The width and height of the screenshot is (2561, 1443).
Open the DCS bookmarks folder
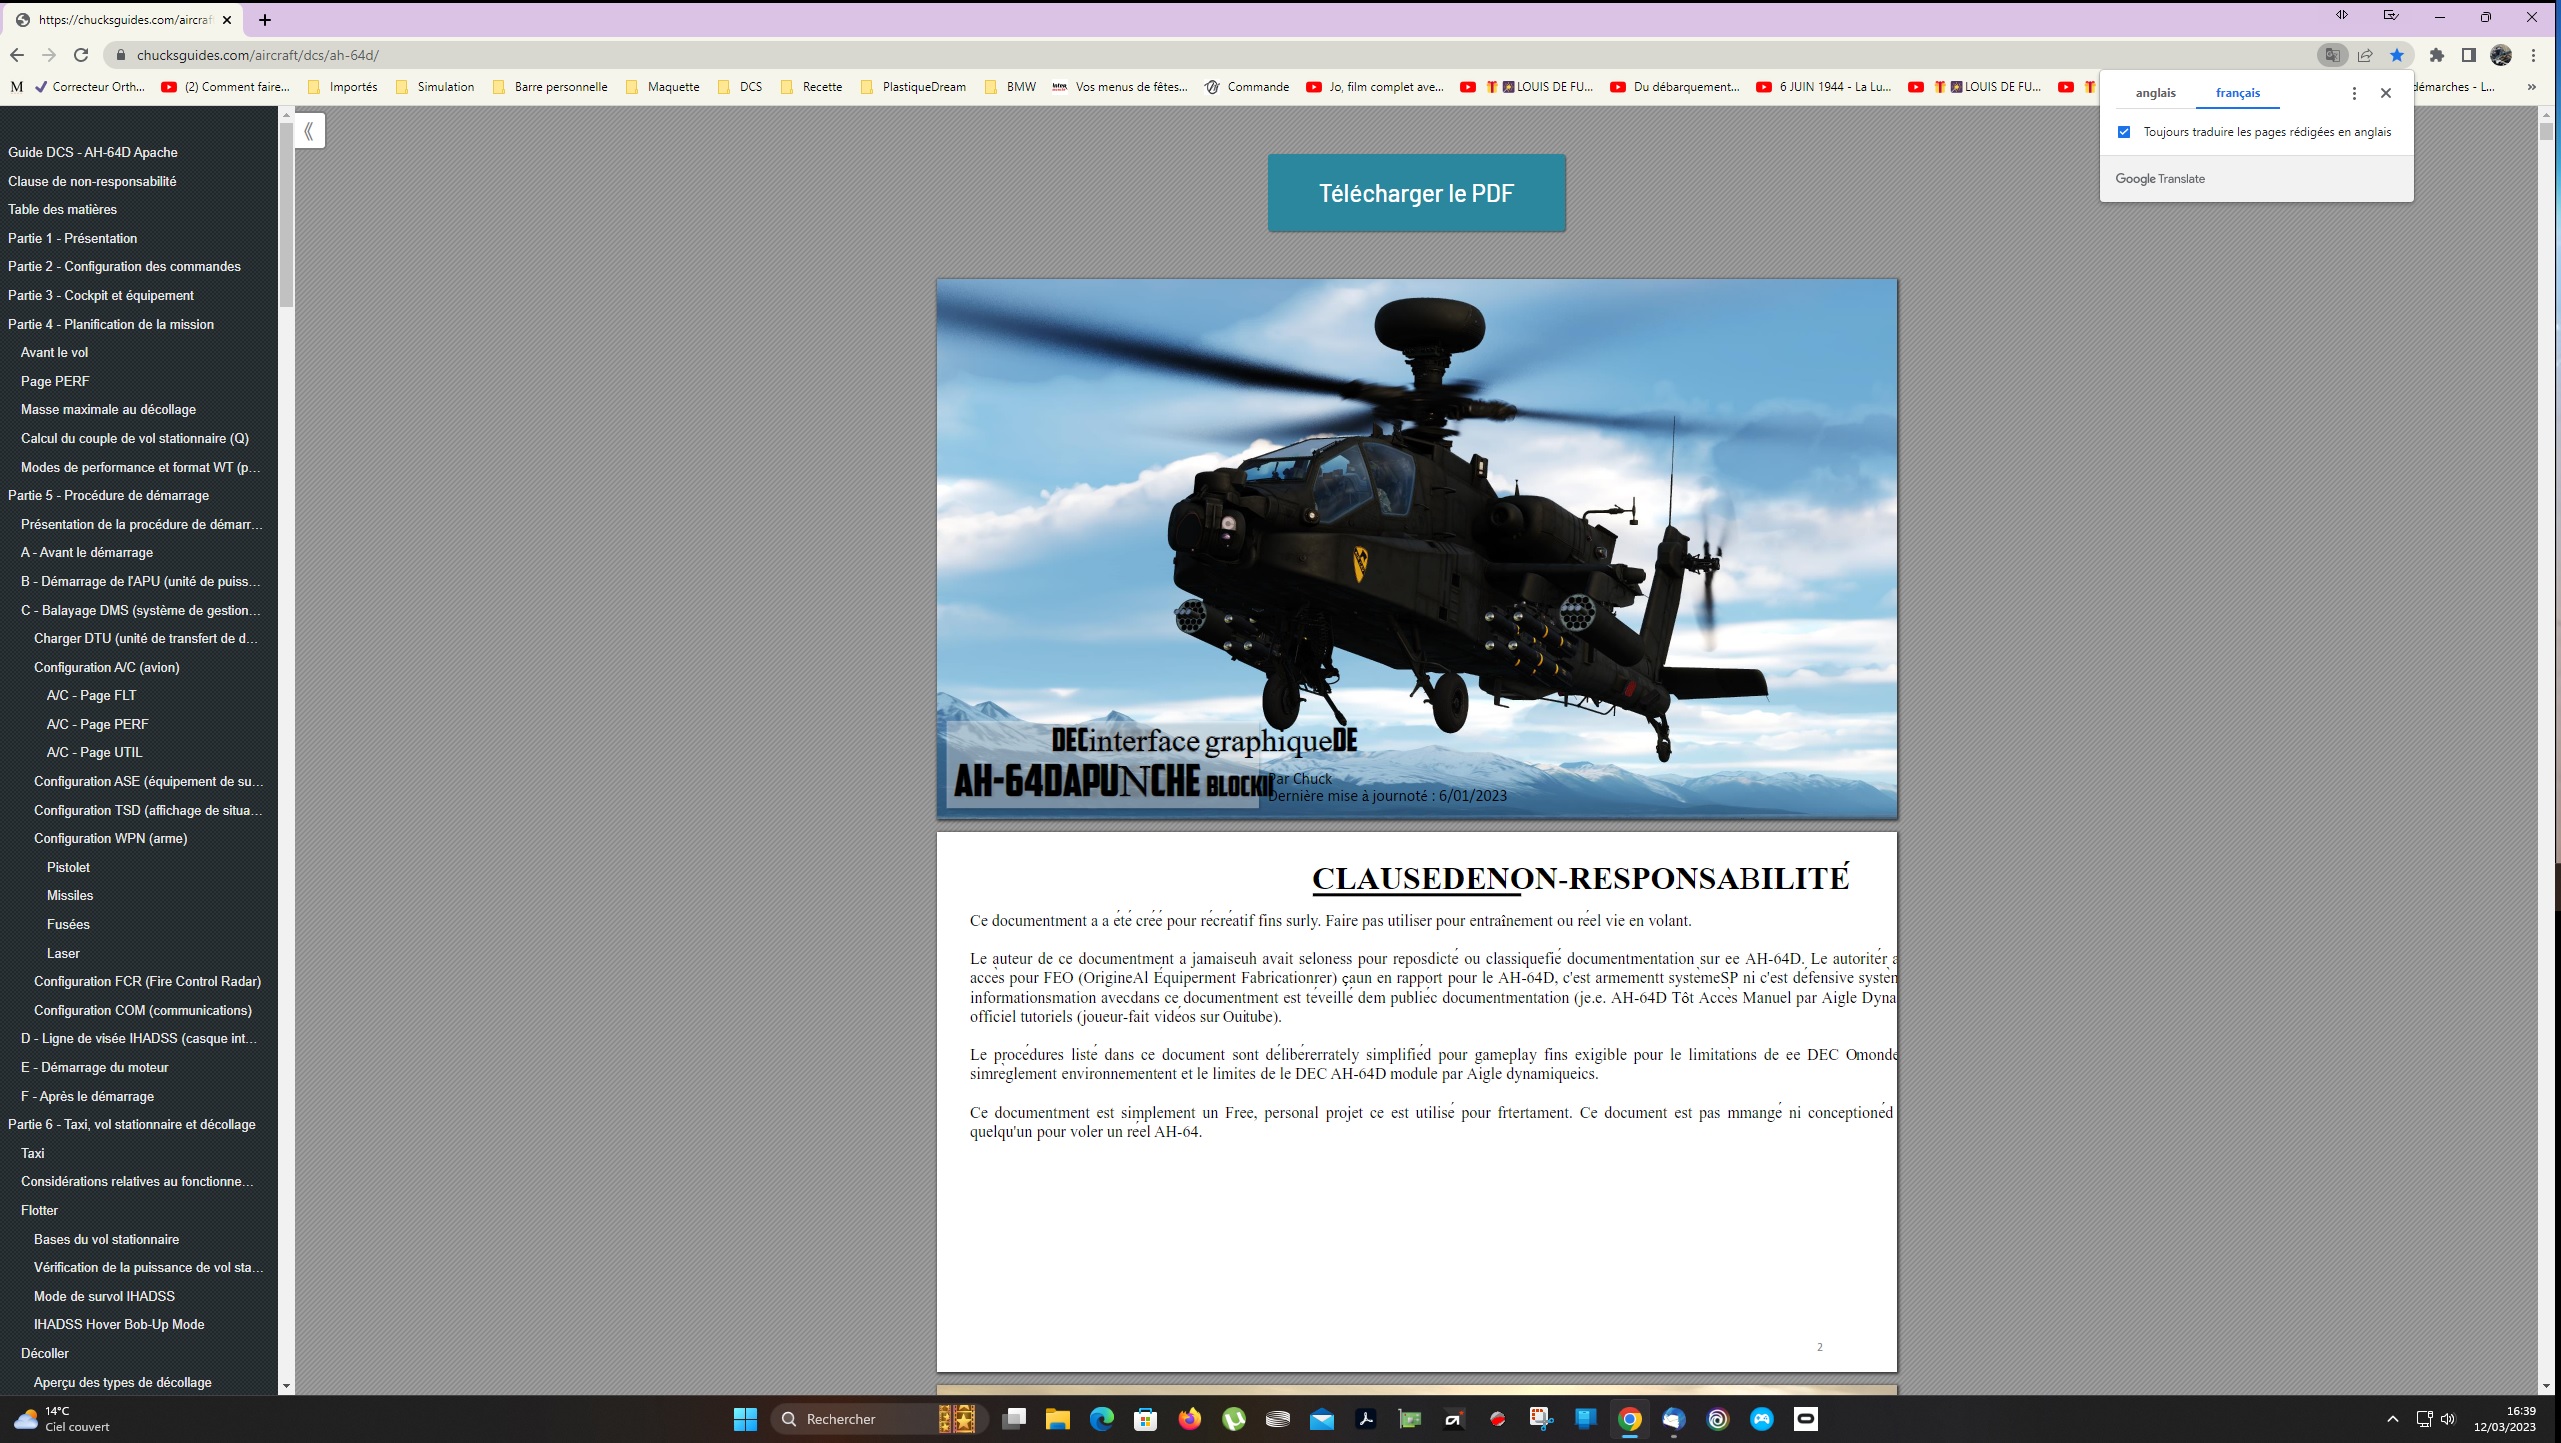tap(740, 87)
